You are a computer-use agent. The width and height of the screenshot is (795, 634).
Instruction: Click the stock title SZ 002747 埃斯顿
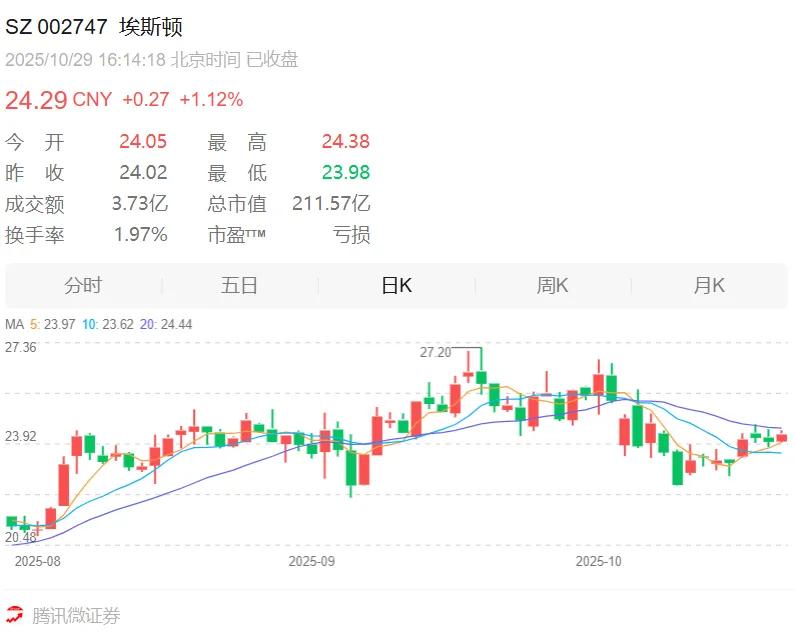pyautogui.click(x=94, y=27)
